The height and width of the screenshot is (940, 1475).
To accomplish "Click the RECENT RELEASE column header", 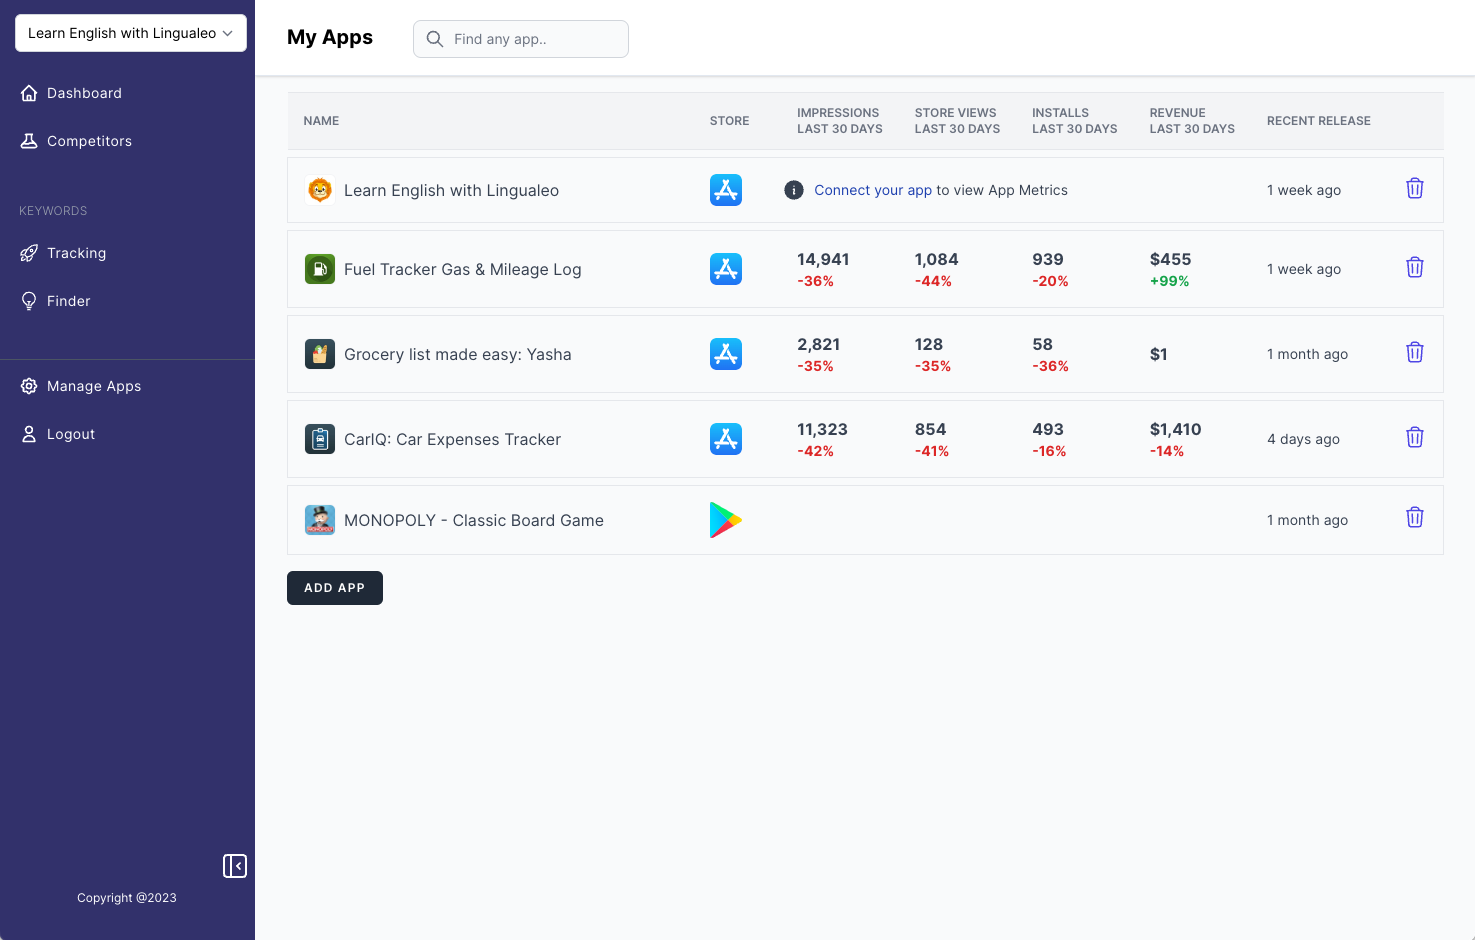I will pyautogui.click(x=1319, y=121).
